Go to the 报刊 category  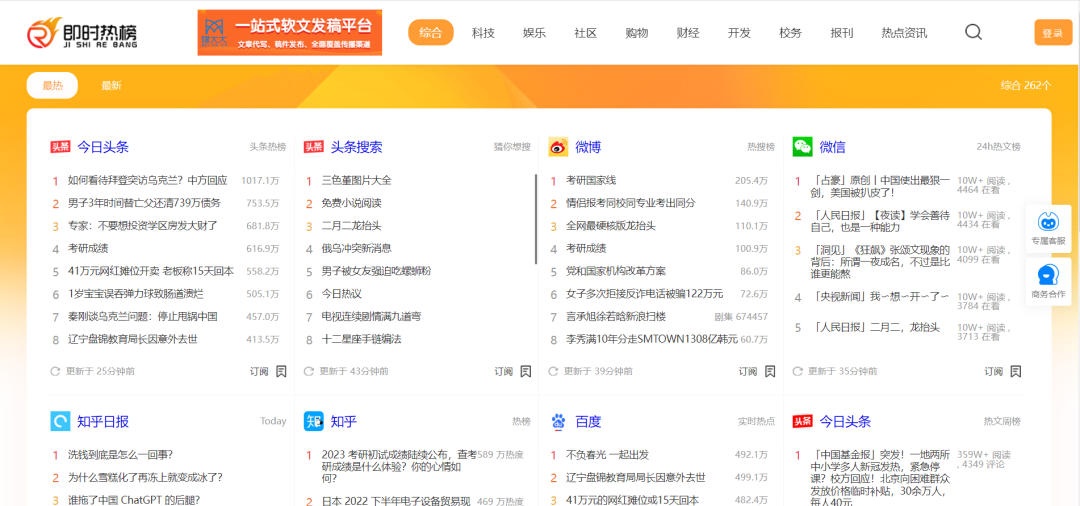tap(842, 32)
